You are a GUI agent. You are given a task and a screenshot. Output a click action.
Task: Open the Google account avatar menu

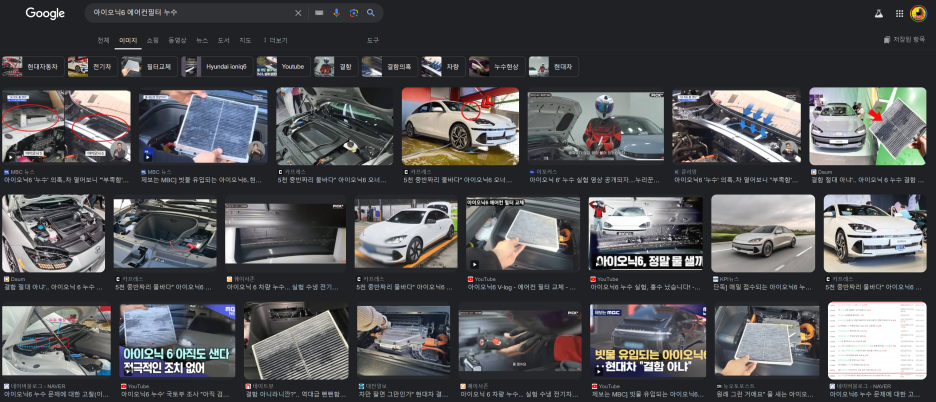[917, 13]
